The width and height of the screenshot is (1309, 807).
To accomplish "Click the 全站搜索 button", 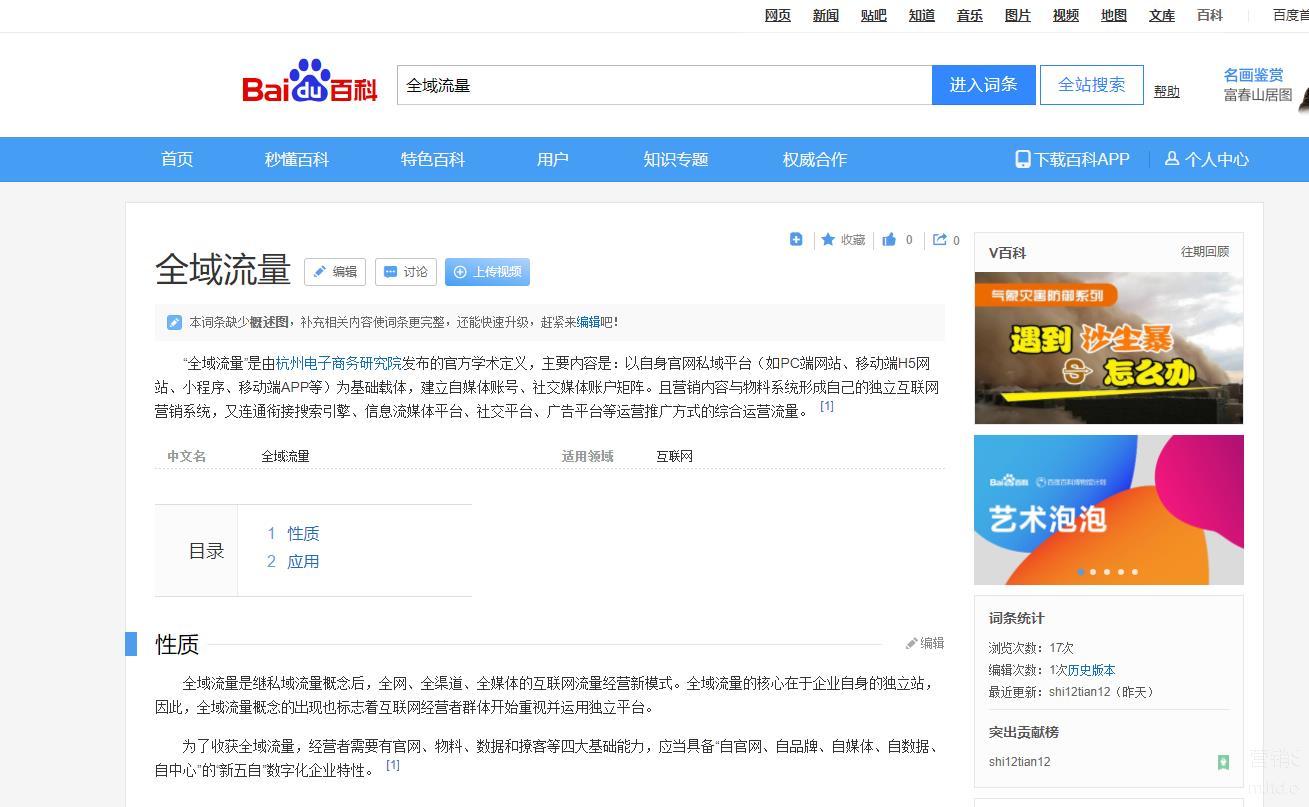I will click(x=1091, y=85).
